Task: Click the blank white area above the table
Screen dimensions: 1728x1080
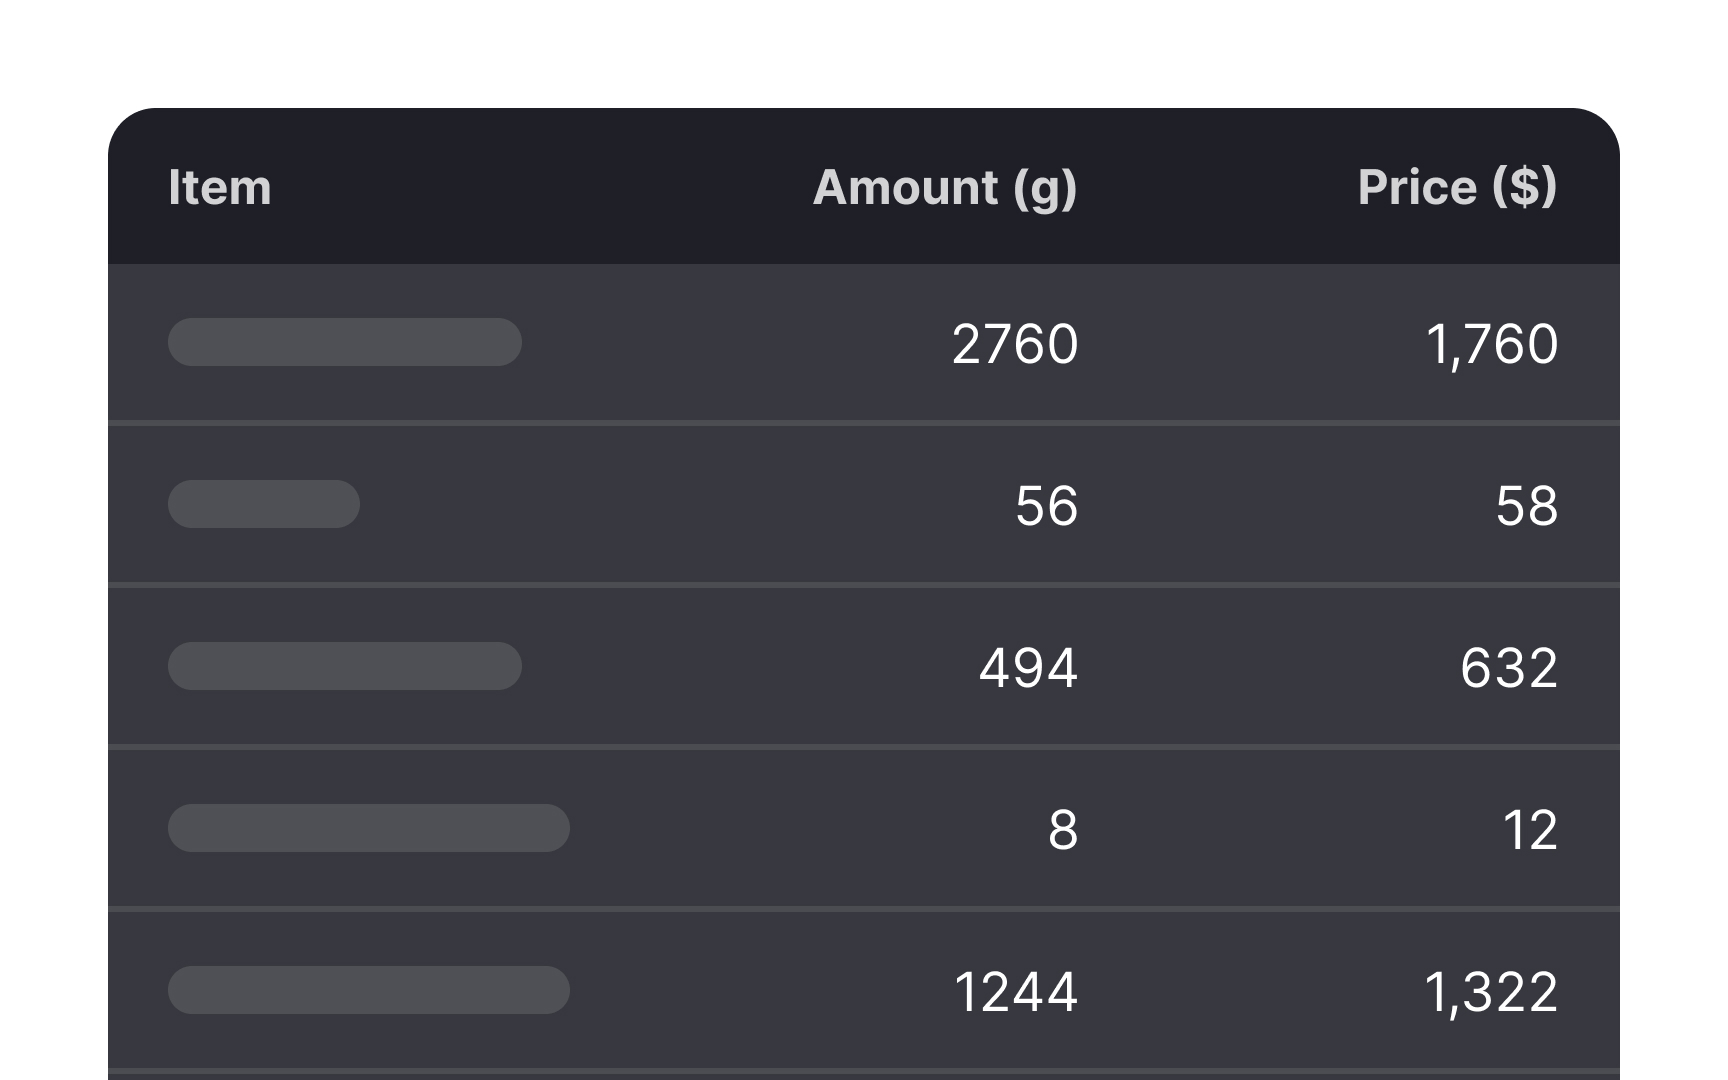Action: 864,50
